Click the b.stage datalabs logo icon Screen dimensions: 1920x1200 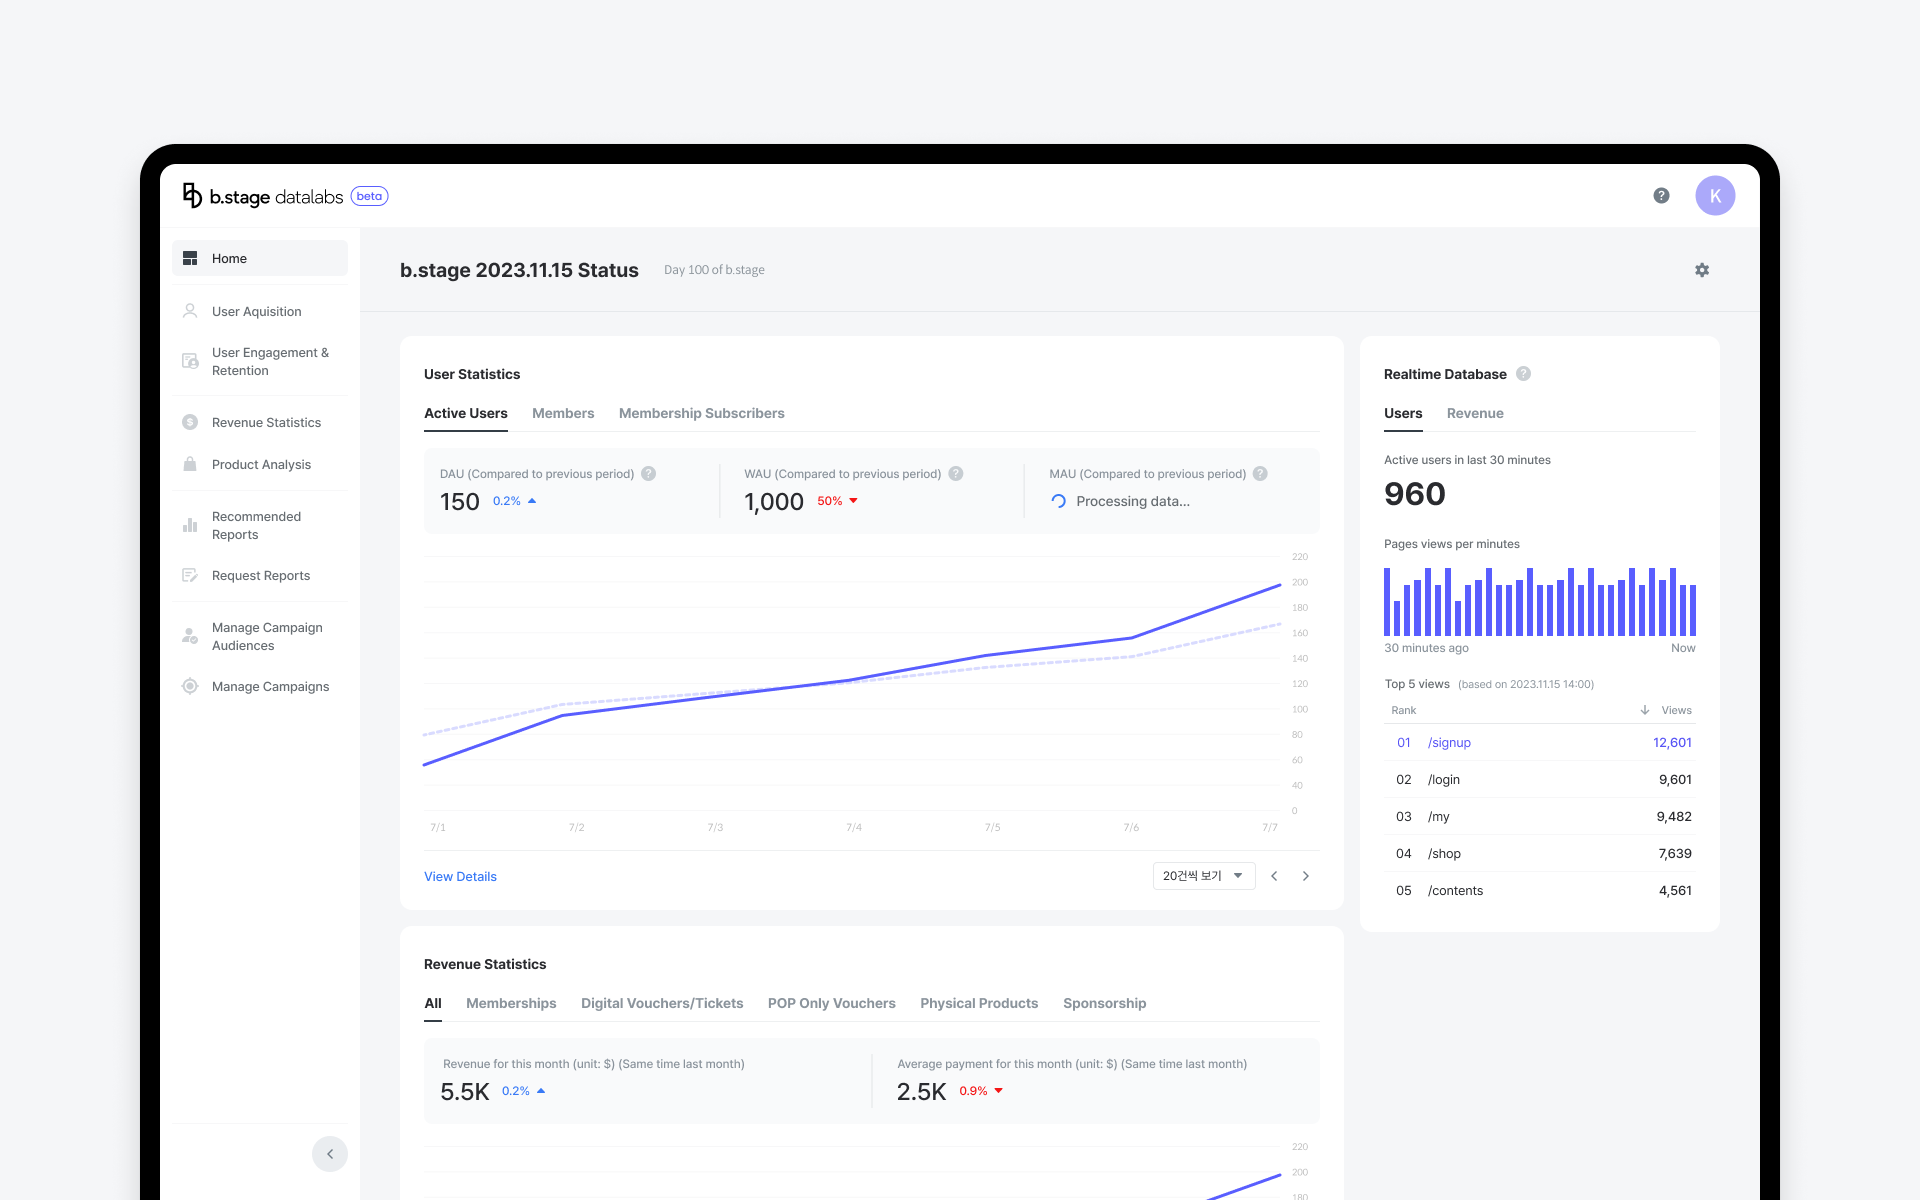[x=192, y=196]
